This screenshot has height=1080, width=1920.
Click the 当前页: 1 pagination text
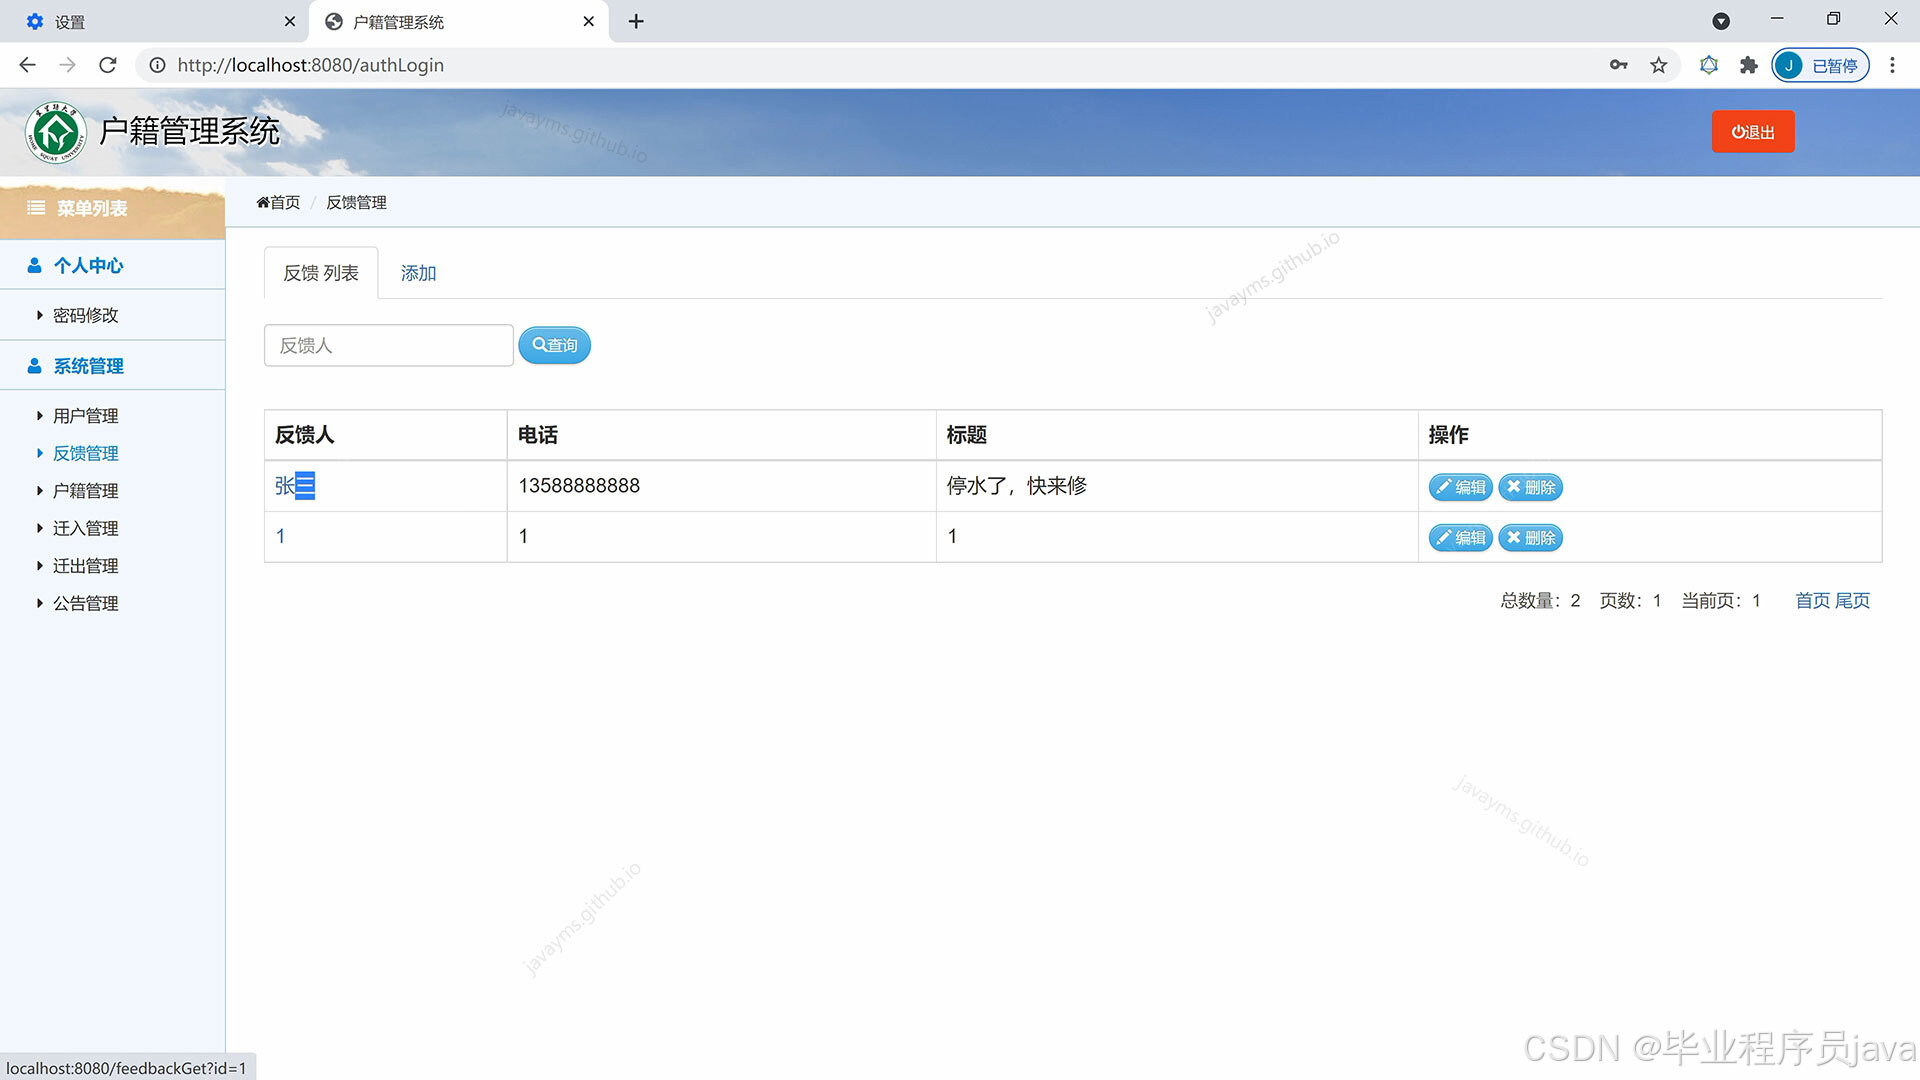(x=1721, y=601)
